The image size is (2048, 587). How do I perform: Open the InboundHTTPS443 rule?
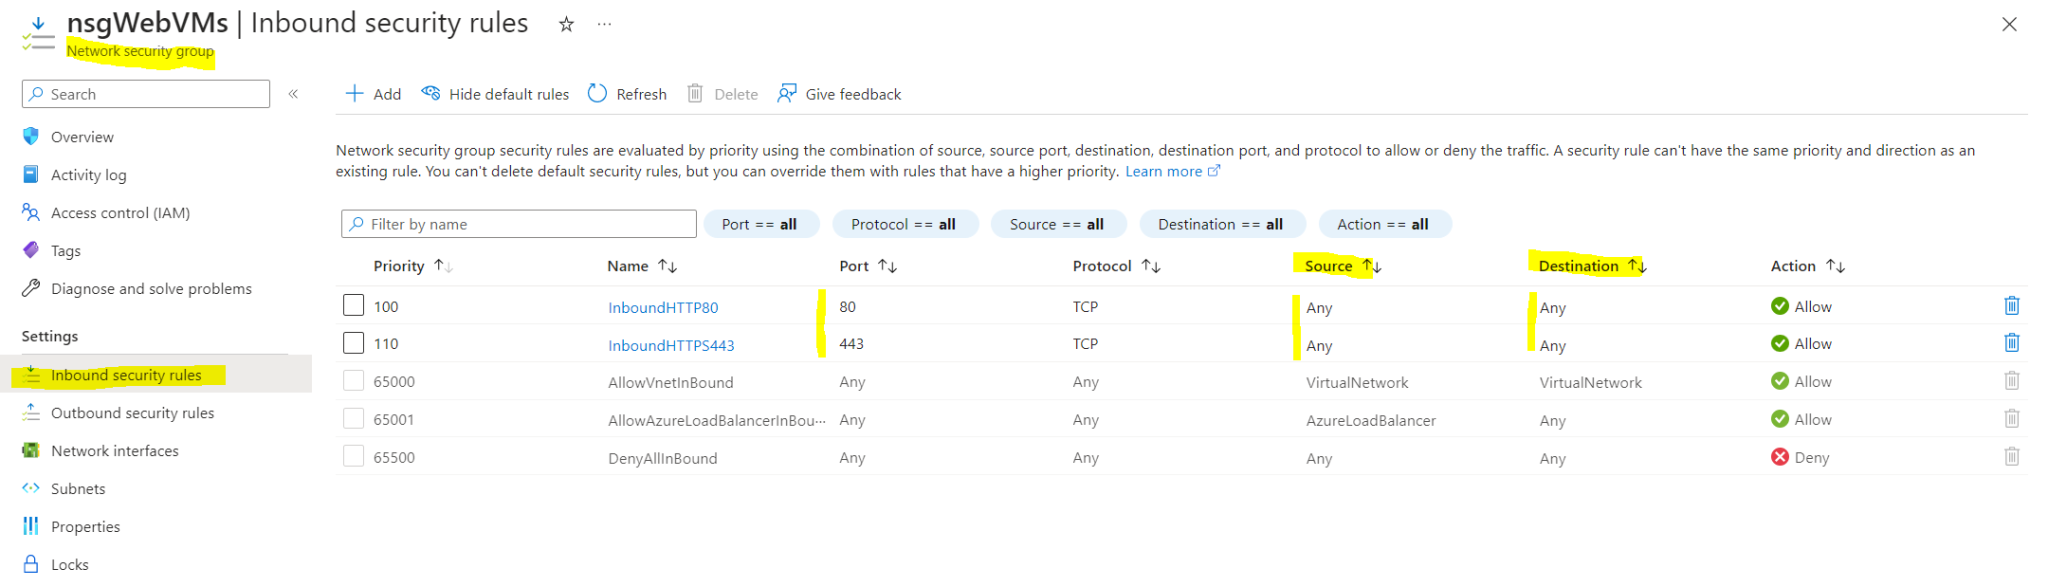671,346
